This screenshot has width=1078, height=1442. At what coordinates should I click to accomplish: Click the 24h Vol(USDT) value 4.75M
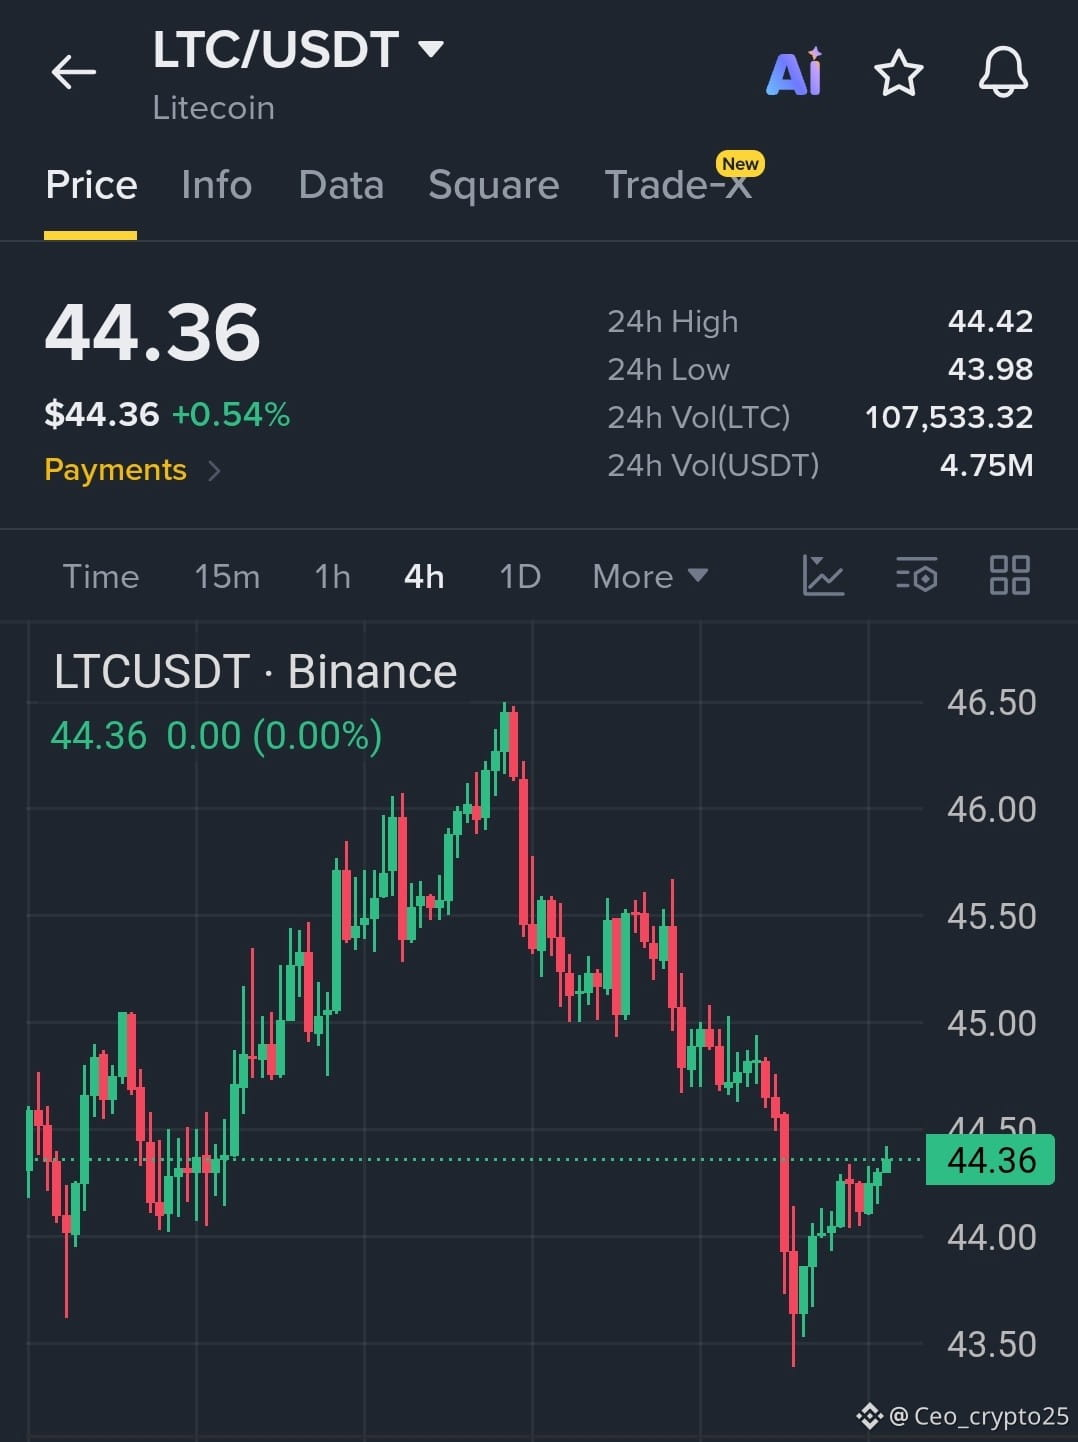coord(986,465)
